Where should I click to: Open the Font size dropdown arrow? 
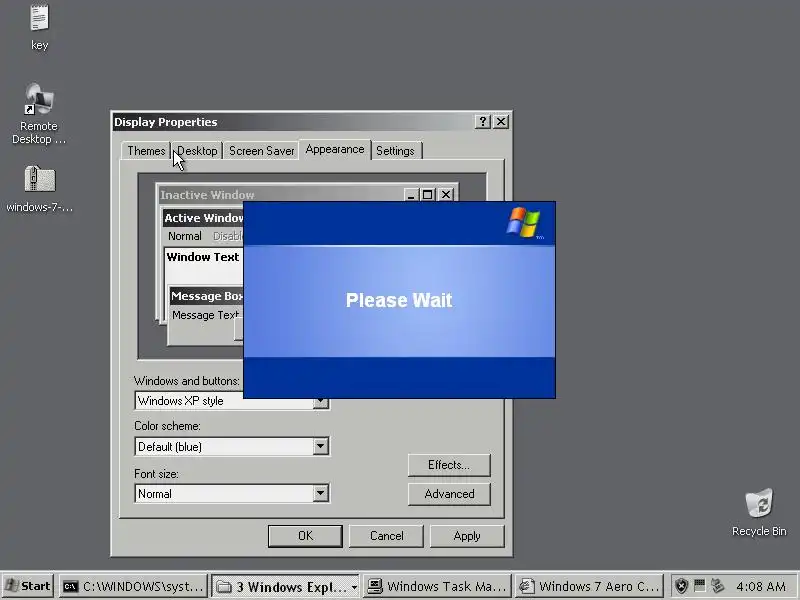(x=320, y=493)
